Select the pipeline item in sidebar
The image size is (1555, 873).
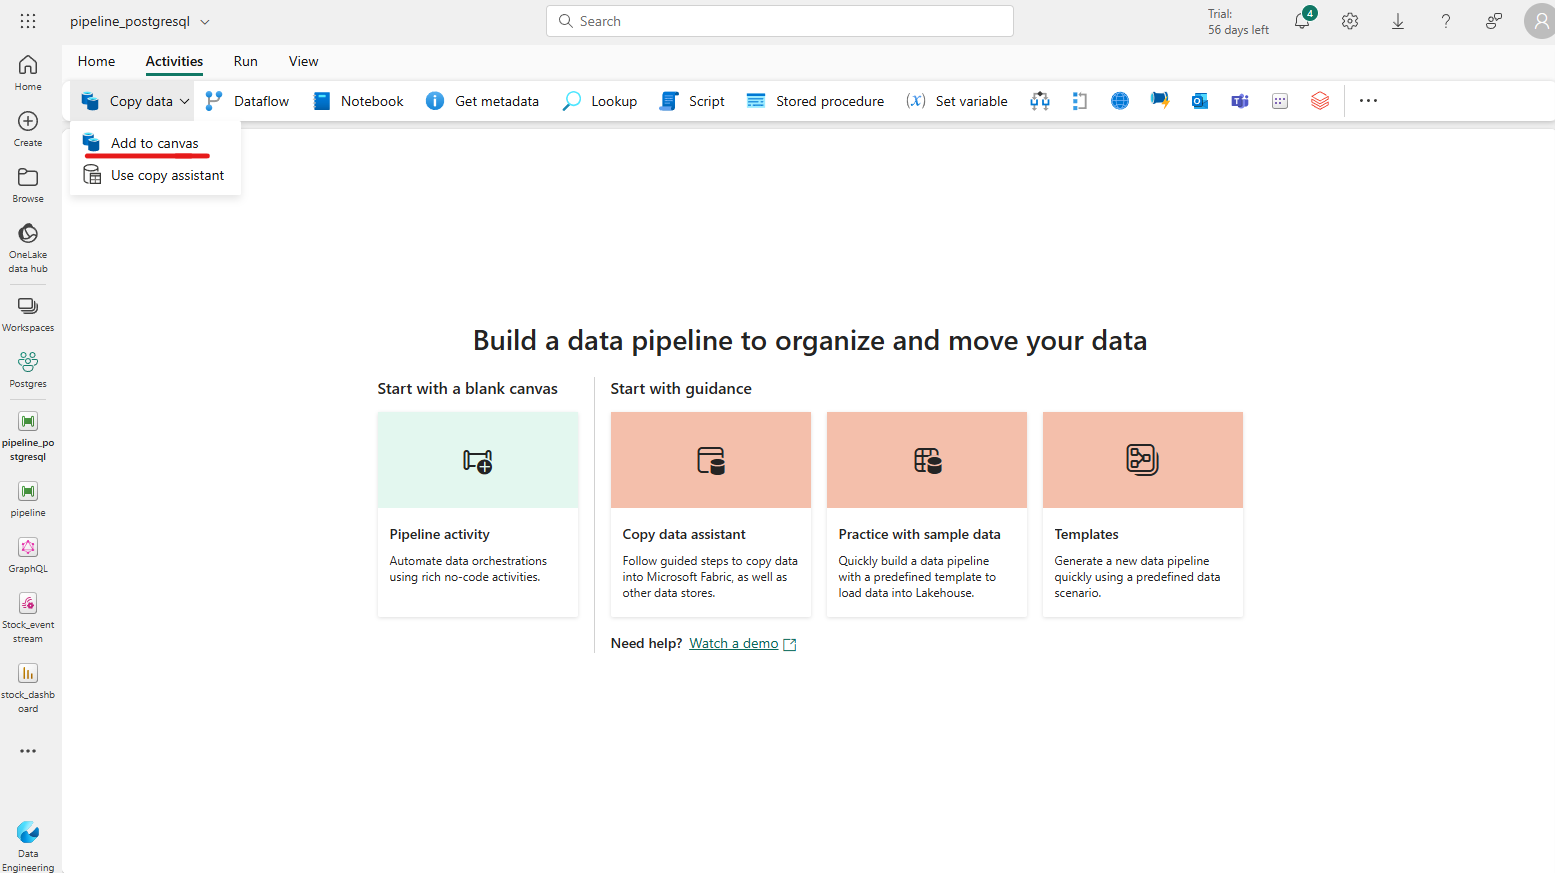[x=28, y=498]
